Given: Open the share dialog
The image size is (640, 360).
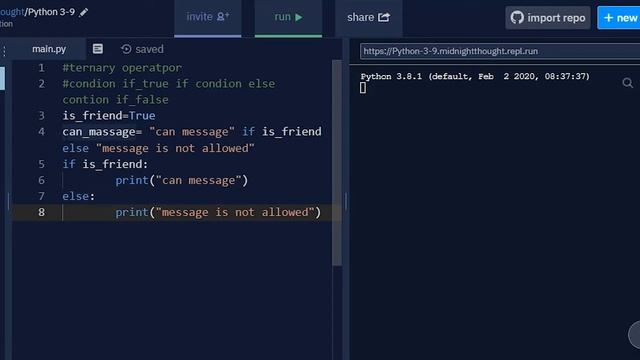Looking at the screenshot, I should point(369,17).
